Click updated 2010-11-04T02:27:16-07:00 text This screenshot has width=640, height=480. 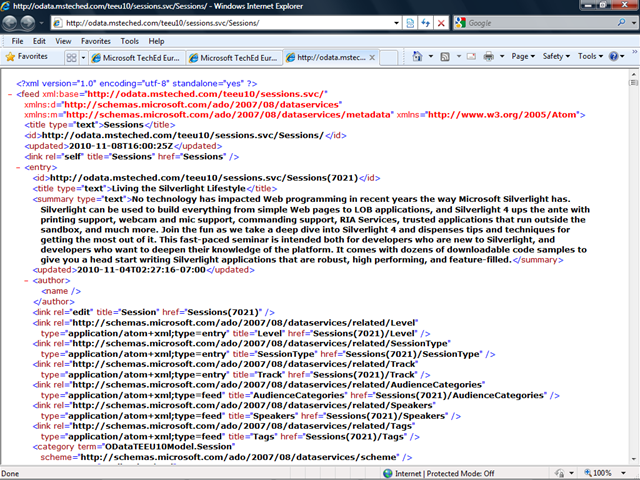[141, 270]
